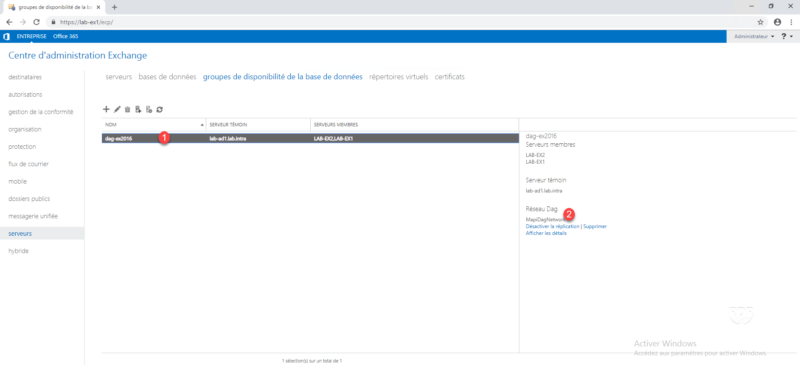Open autorisations in the left menu
The height and width of the screenshot is (365, 800).
pyautogui.click(x=26, y=94)
